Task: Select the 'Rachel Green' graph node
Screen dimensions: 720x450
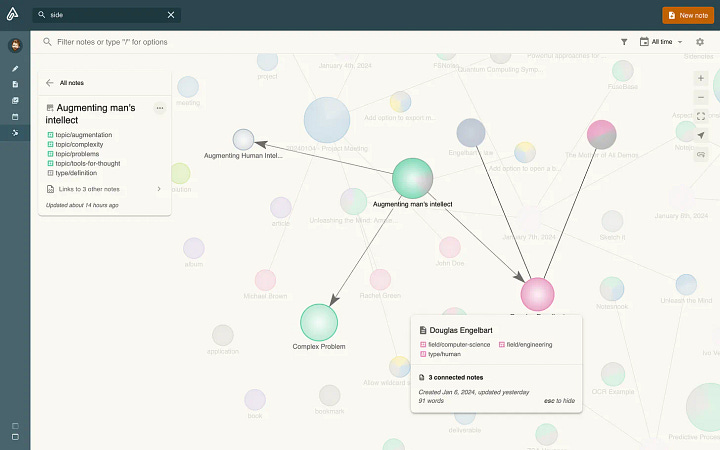Action: (x=380, y=280)
